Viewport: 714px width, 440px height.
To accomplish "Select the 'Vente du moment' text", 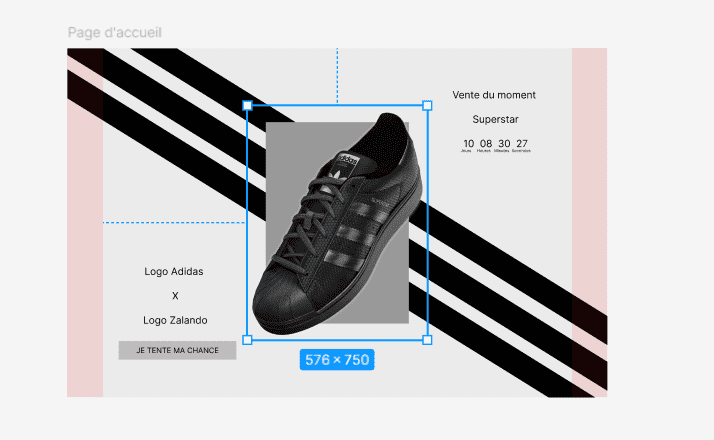I will tap(494, 95).
